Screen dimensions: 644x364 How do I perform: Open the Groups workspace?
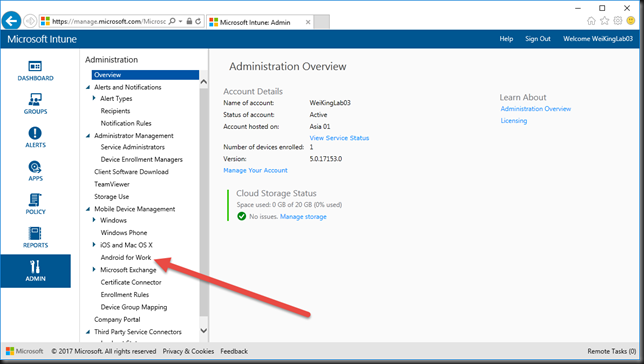35,104
